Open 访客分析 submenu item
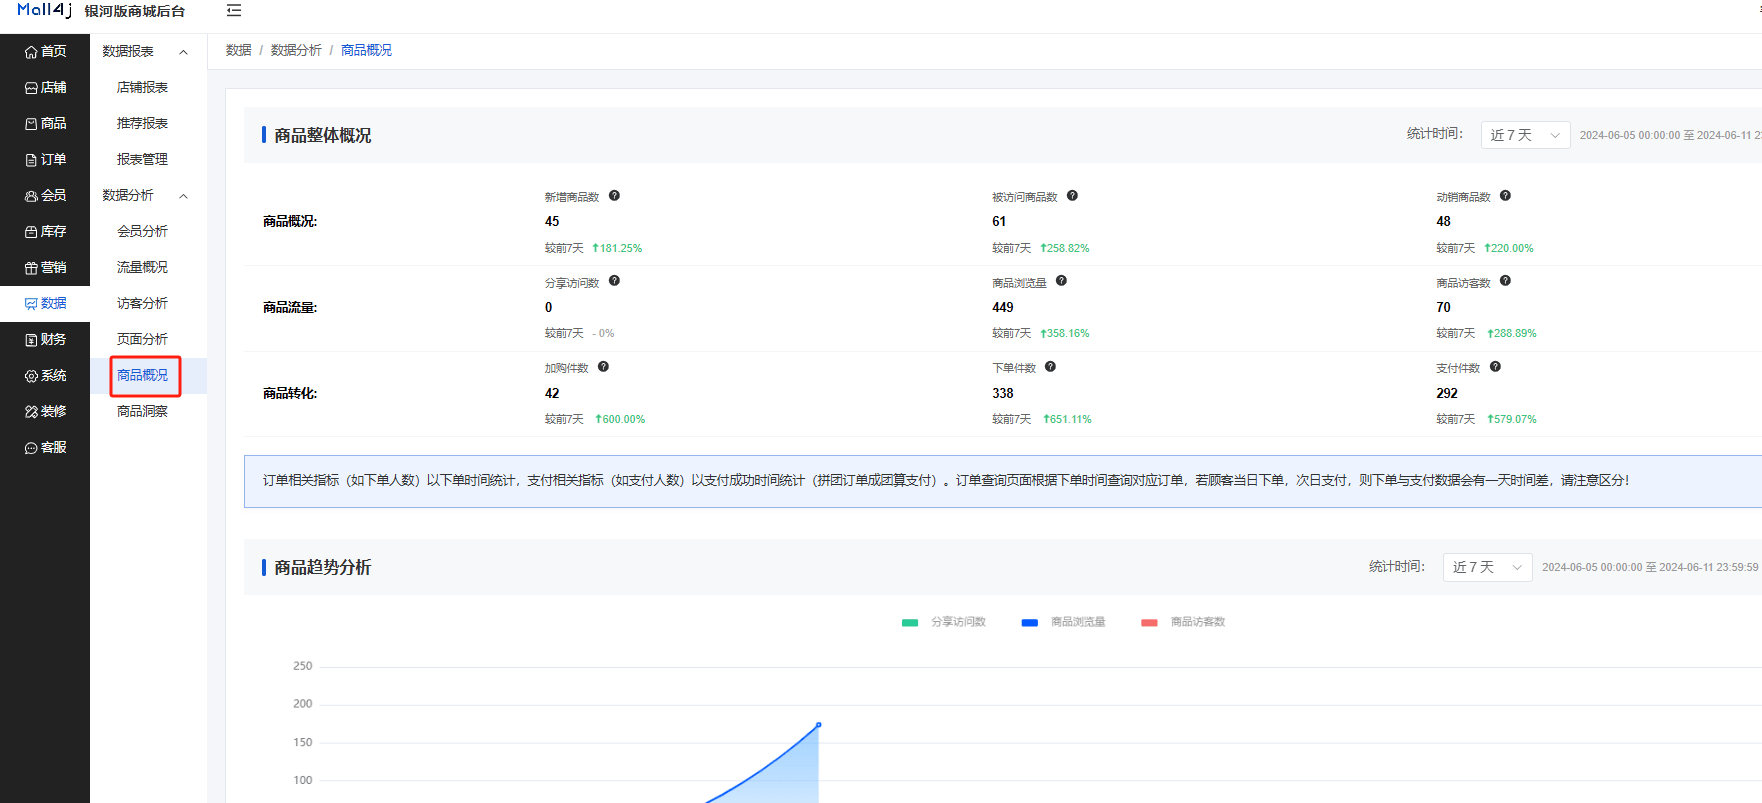This screenshot has width=1762, height=803. [x=142, y=303]
